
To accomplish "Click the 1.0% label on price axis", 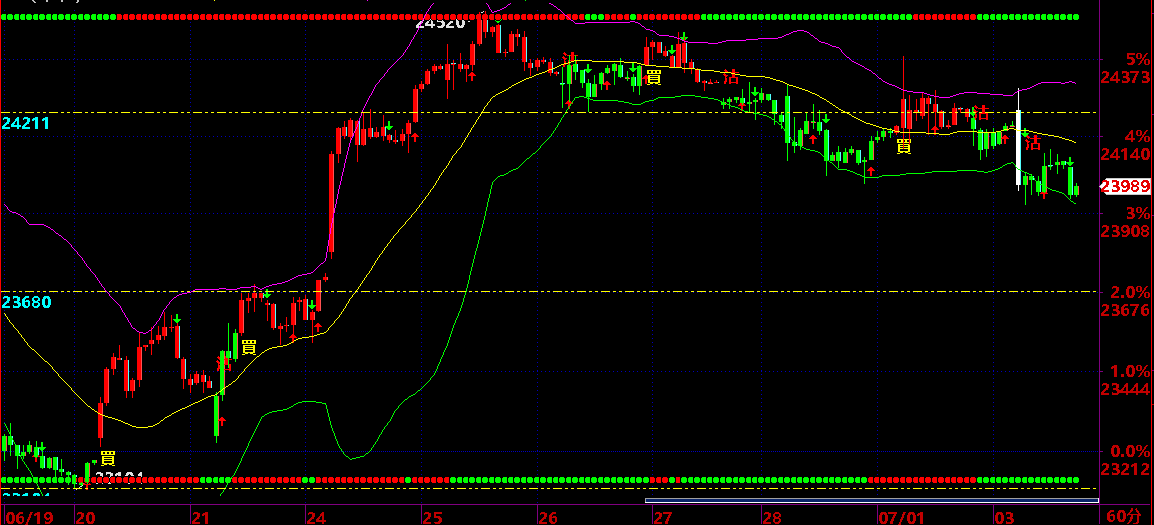I will (x=1130, y=370).
